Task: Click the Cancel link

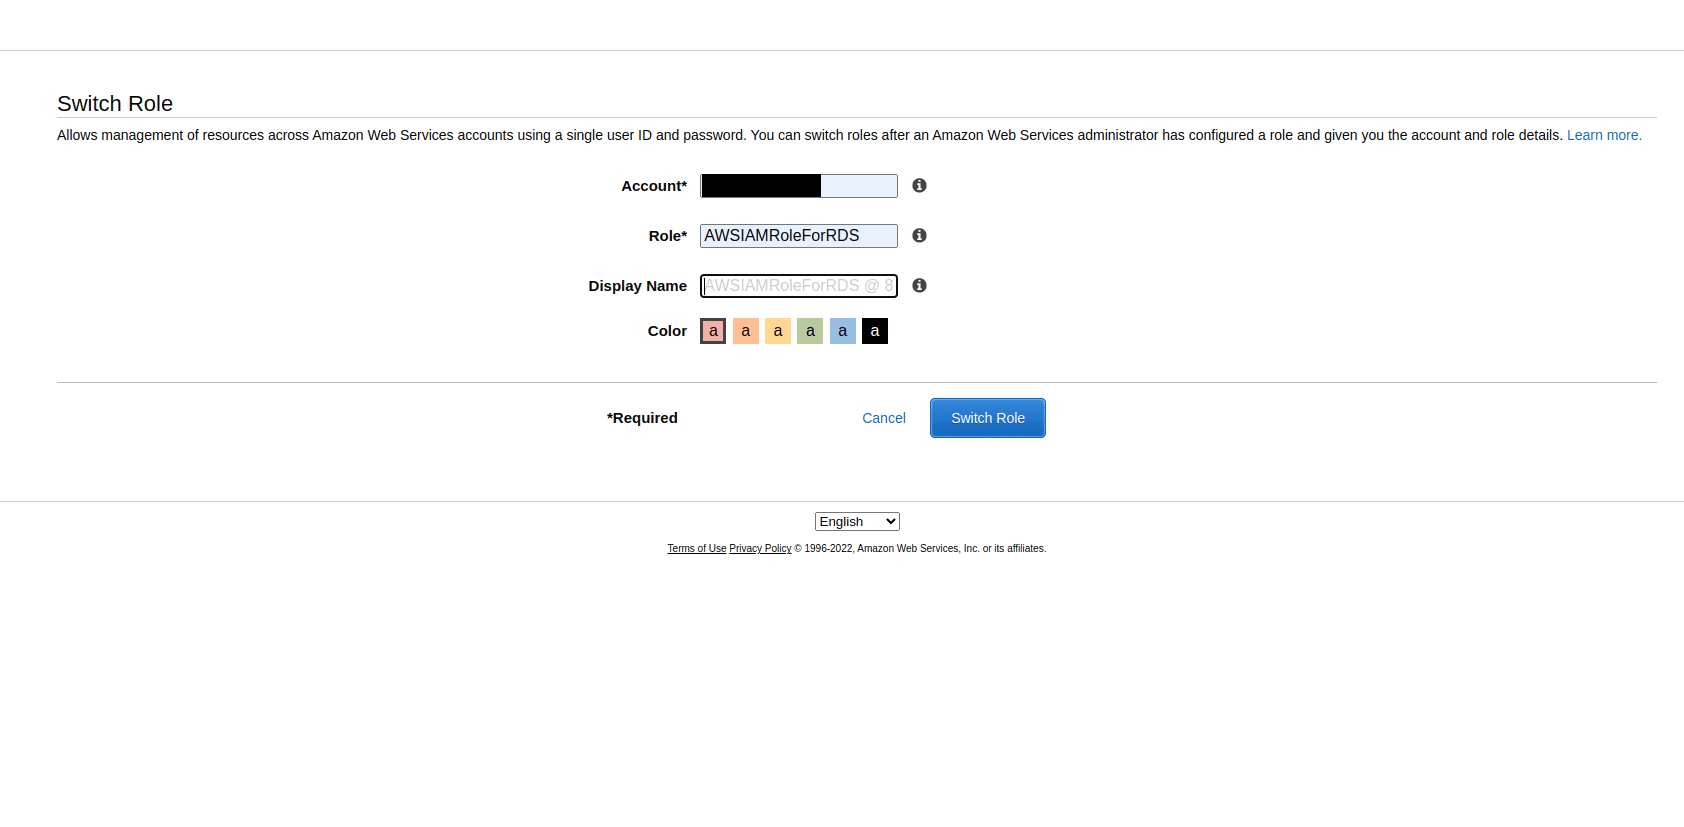Action: point(884,418)
